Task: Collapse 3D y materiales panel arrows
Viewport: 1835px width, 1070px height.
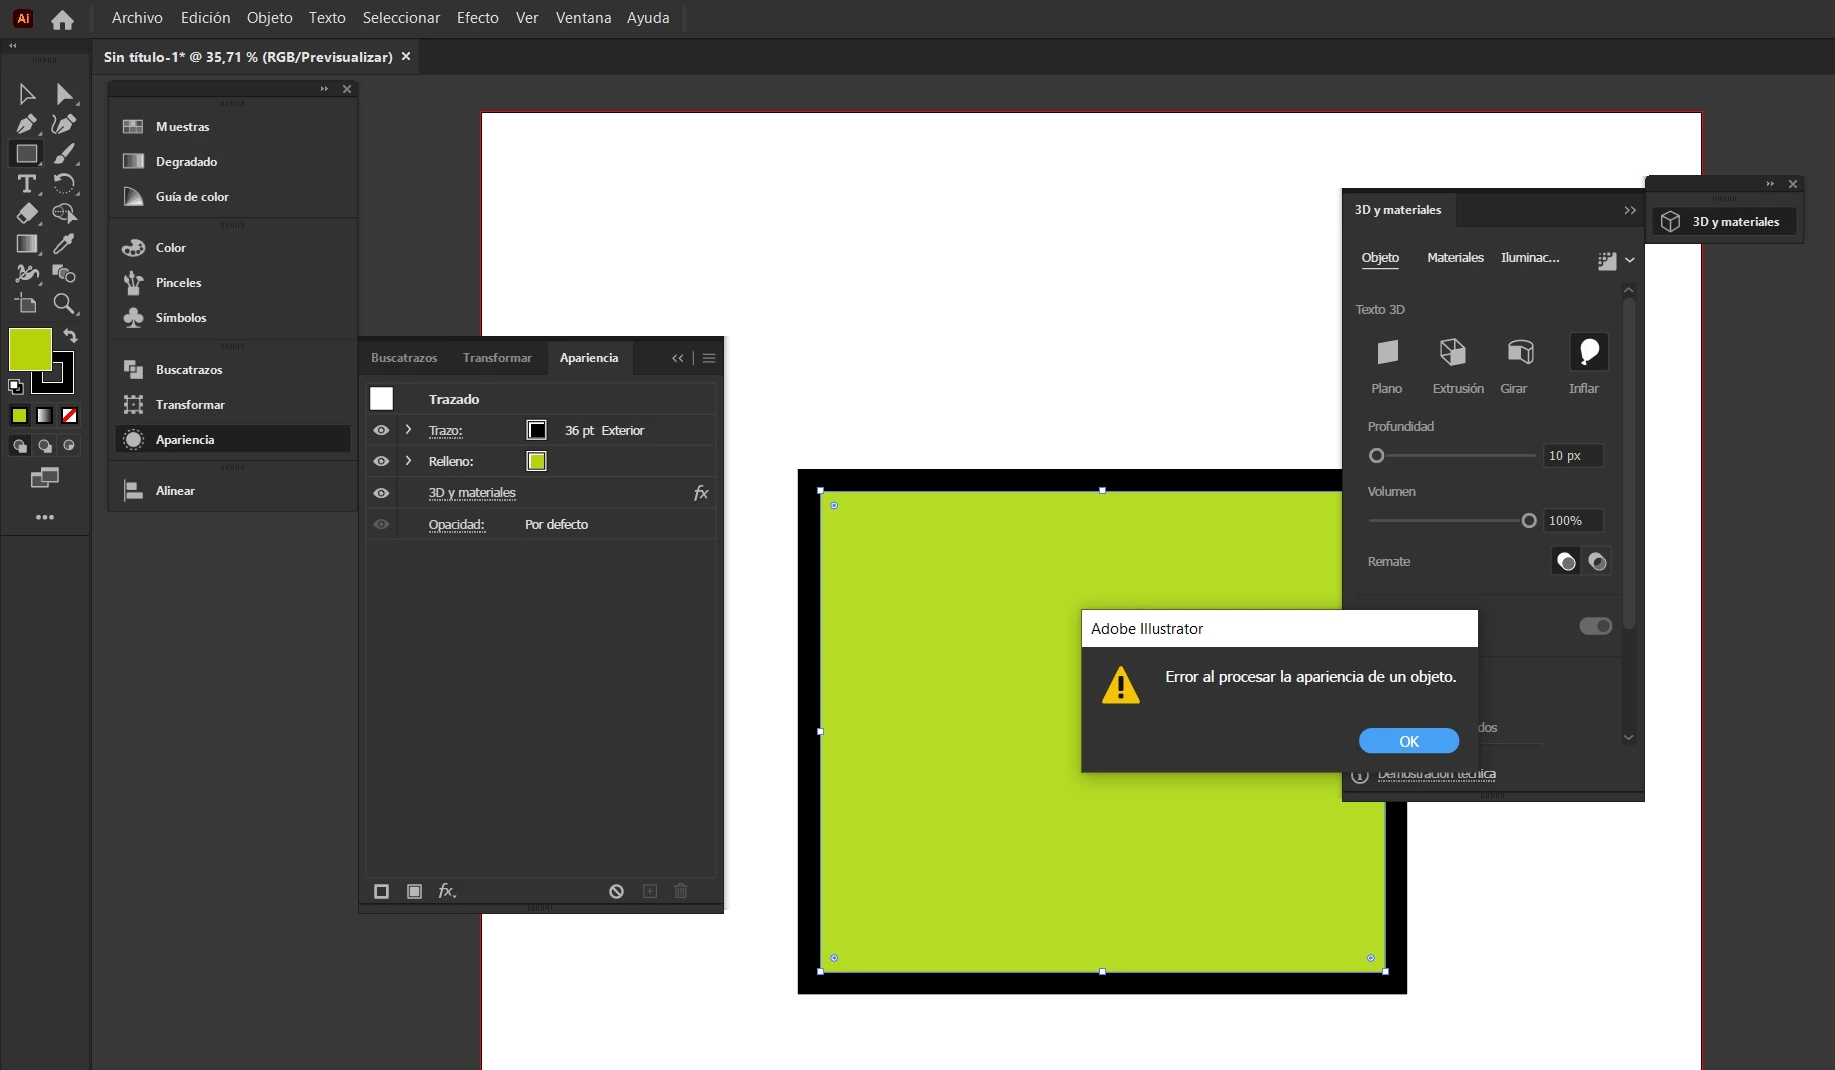Action: (x=1630, y=210)
